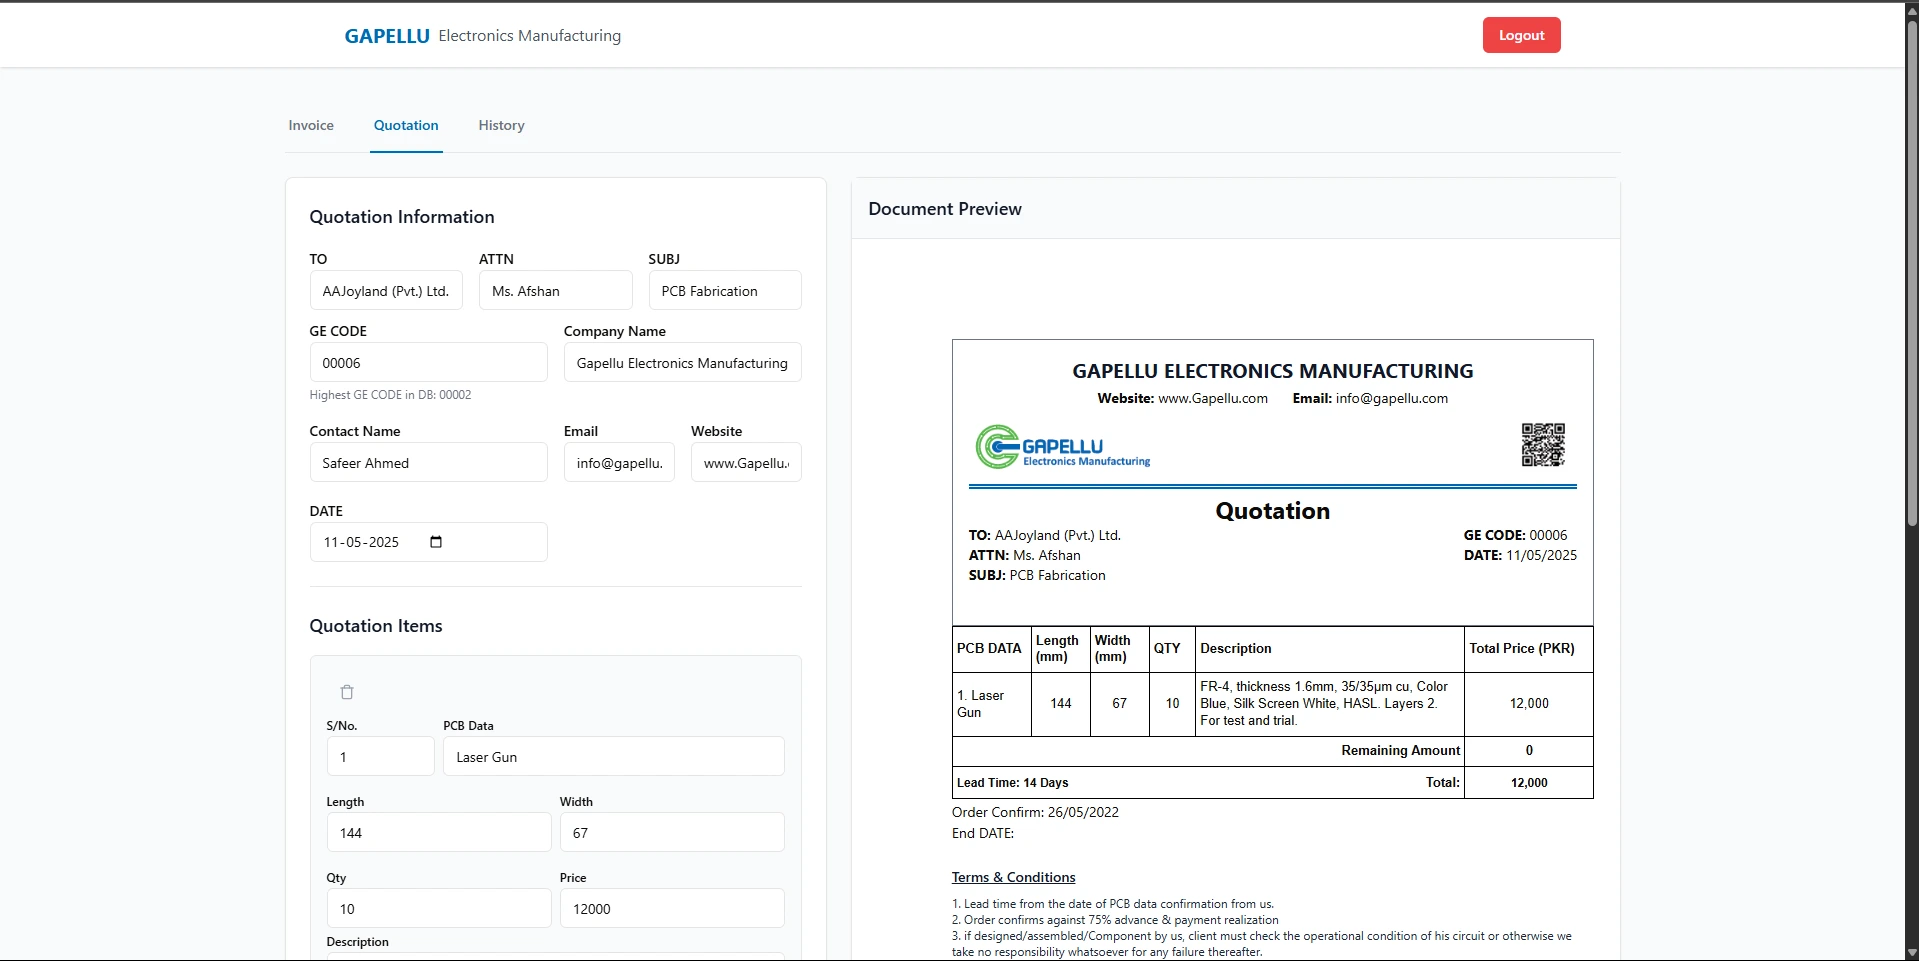
Task: Click the Website input field
Action: pyautogui.click(x=746, y=463)
